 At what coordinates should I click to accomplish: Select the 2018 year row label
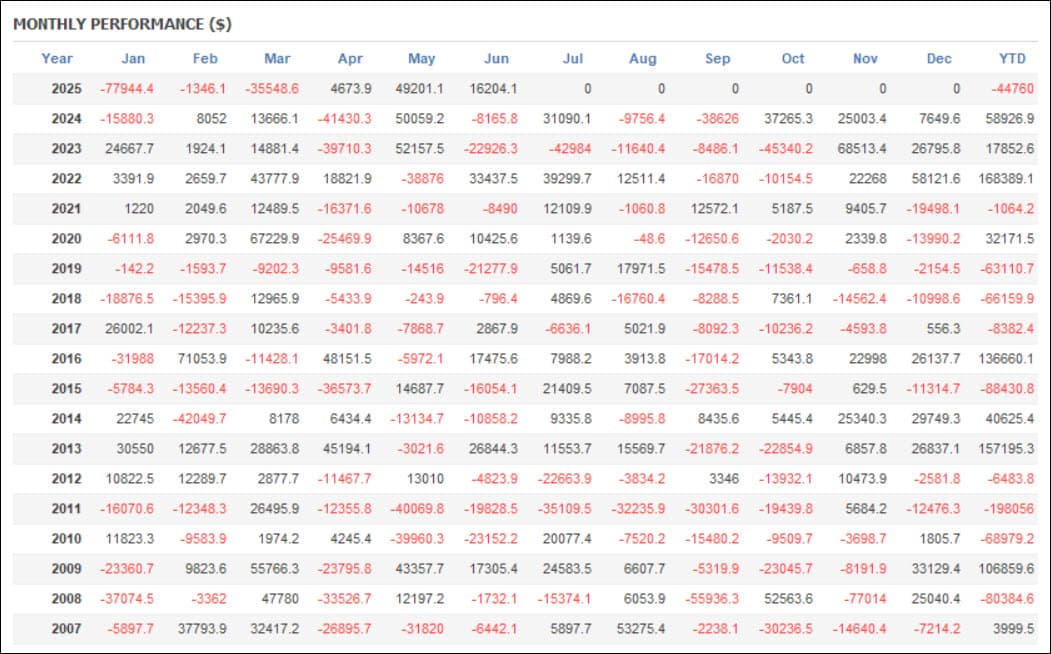(x=66, y=299)
